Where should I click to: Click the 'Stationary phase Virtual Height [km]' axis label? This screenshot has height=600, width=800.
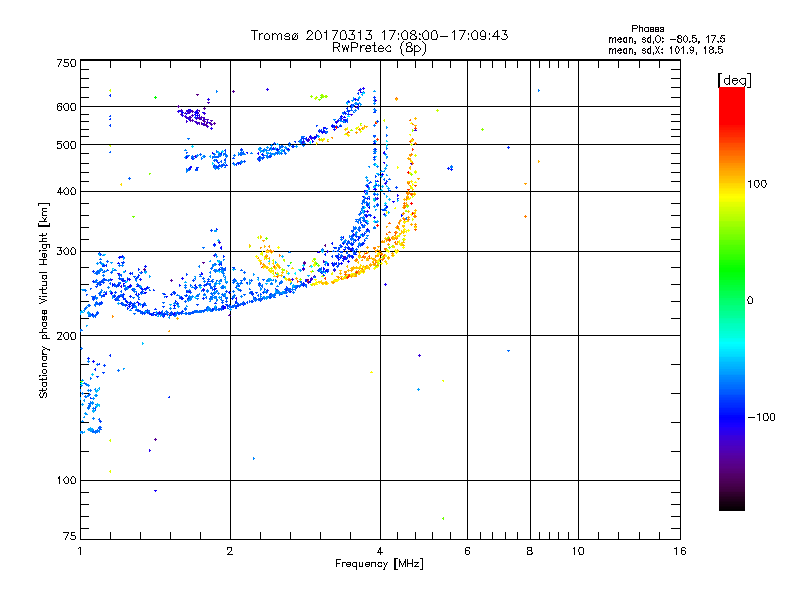(x=43, y=301)
